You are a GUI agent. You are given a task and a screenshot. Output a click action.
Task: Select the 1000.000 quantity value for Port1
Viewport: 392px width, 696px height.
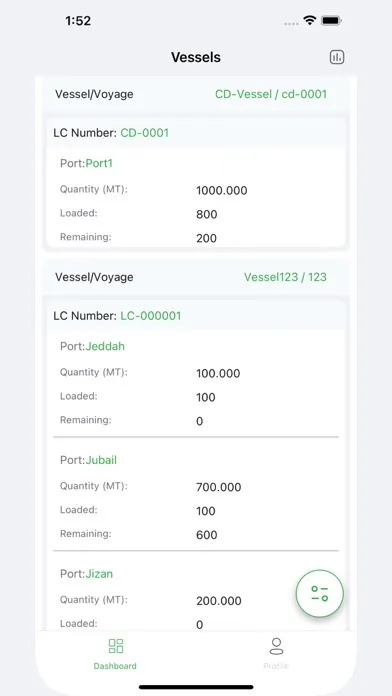coord(222,190)
